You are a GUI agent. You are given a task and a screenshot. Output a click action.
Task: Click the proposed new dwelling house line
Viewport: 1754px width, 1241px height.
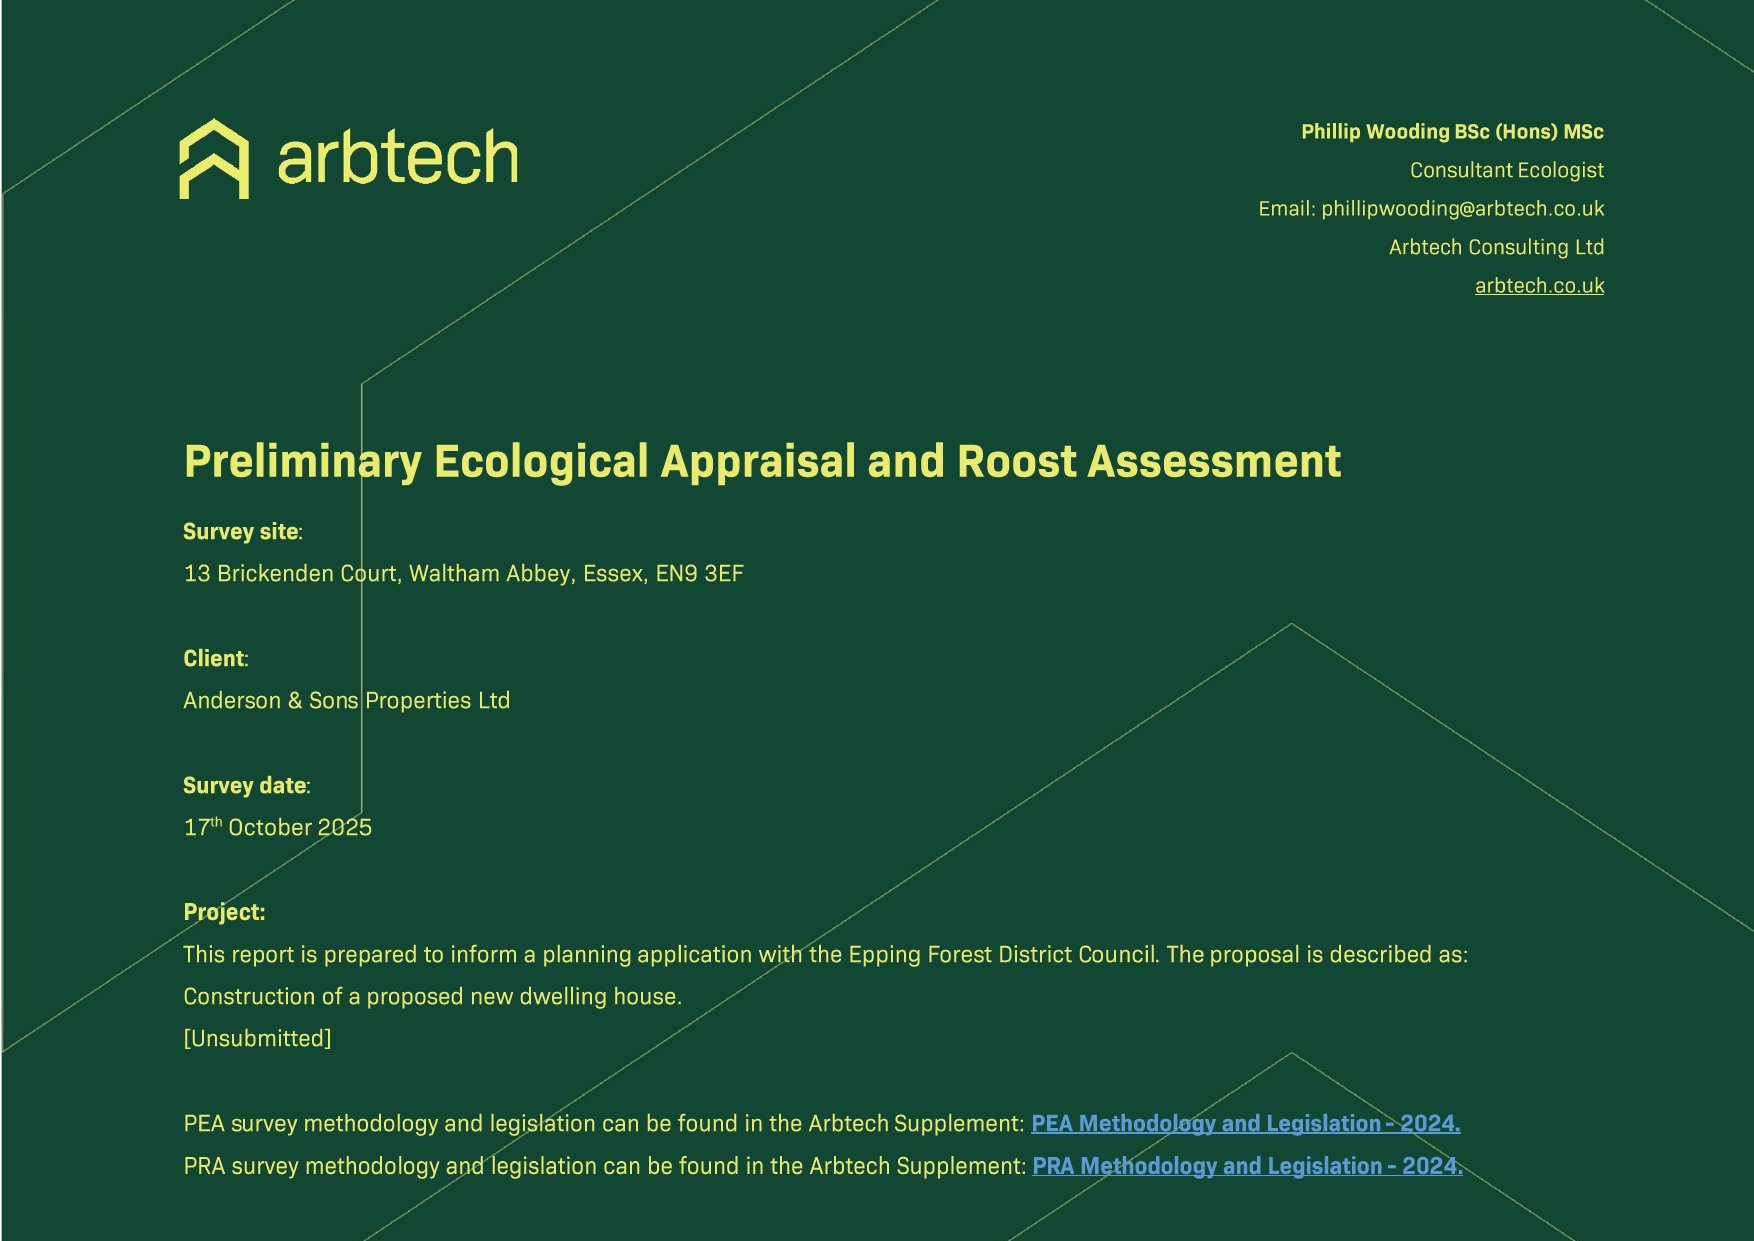coord(432,997)
